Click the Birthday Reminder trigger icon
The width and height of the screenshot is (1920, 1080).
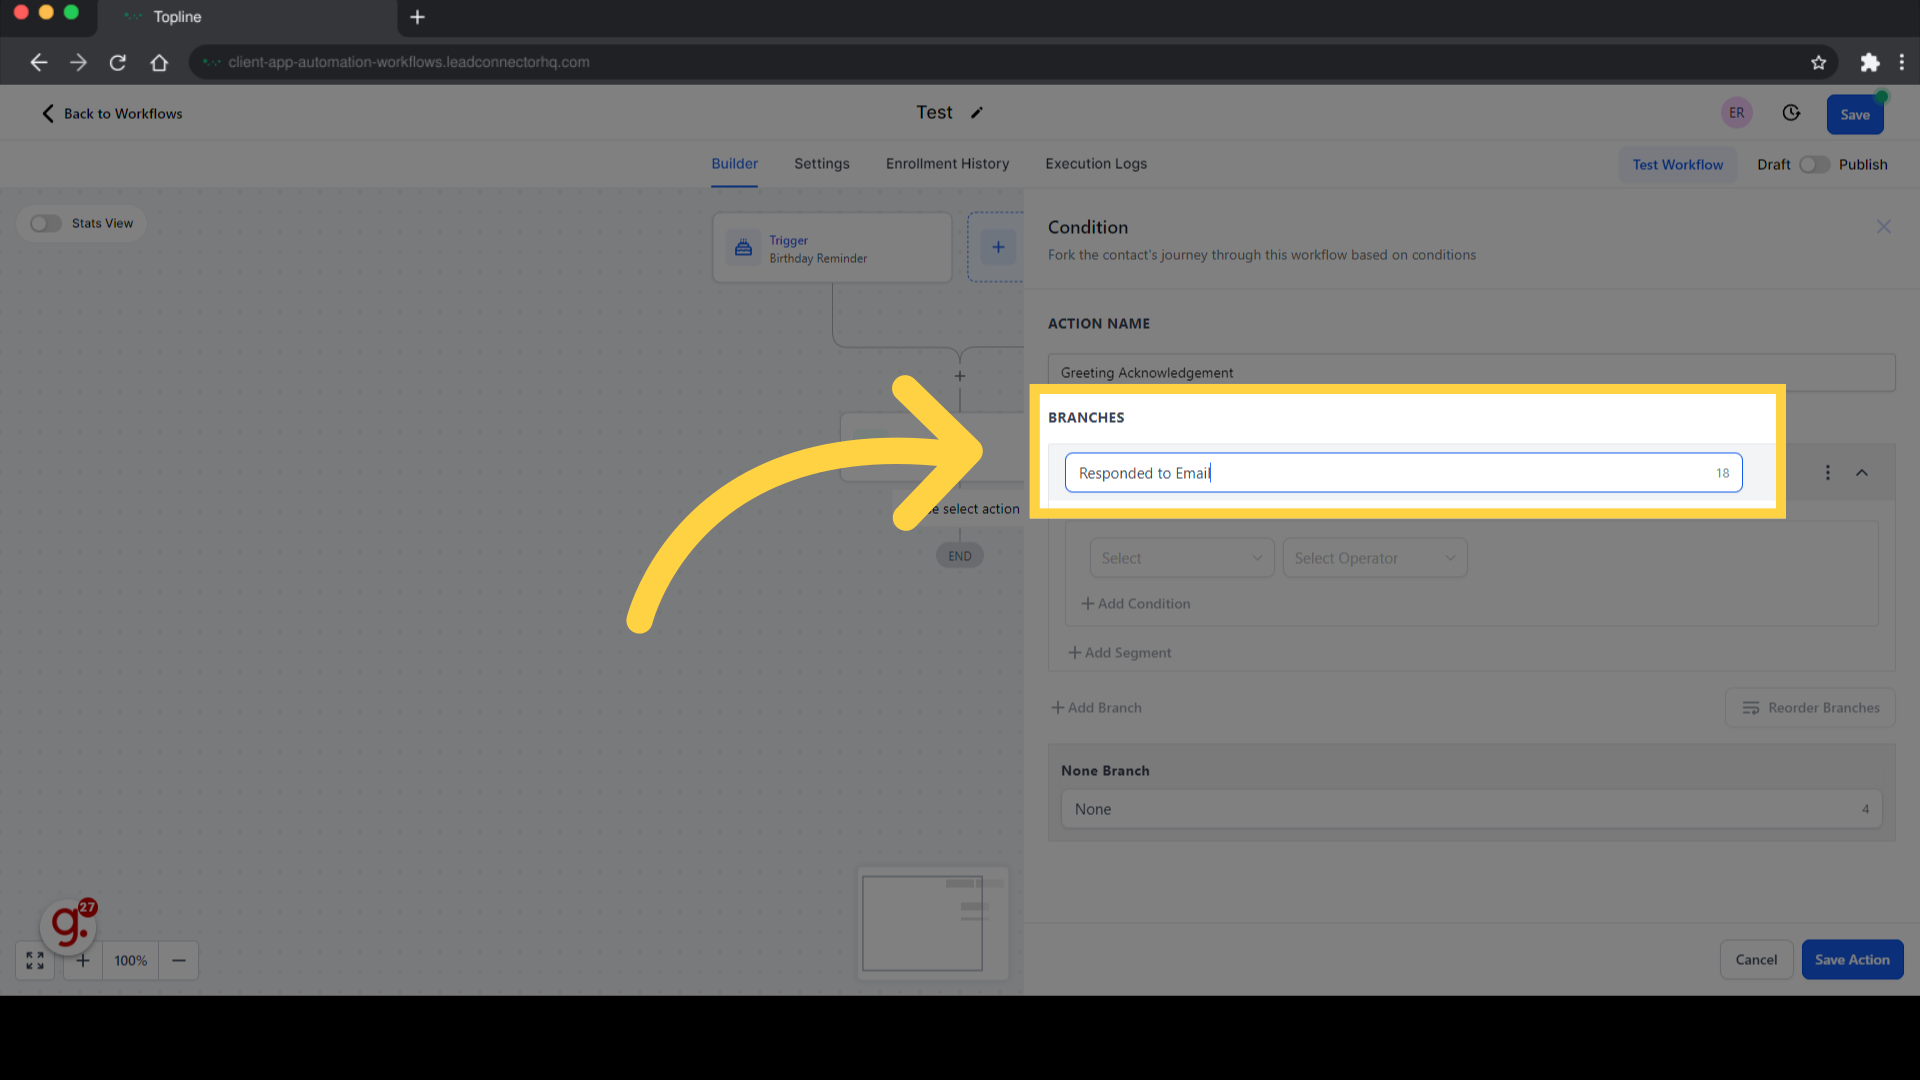(743, 248)
